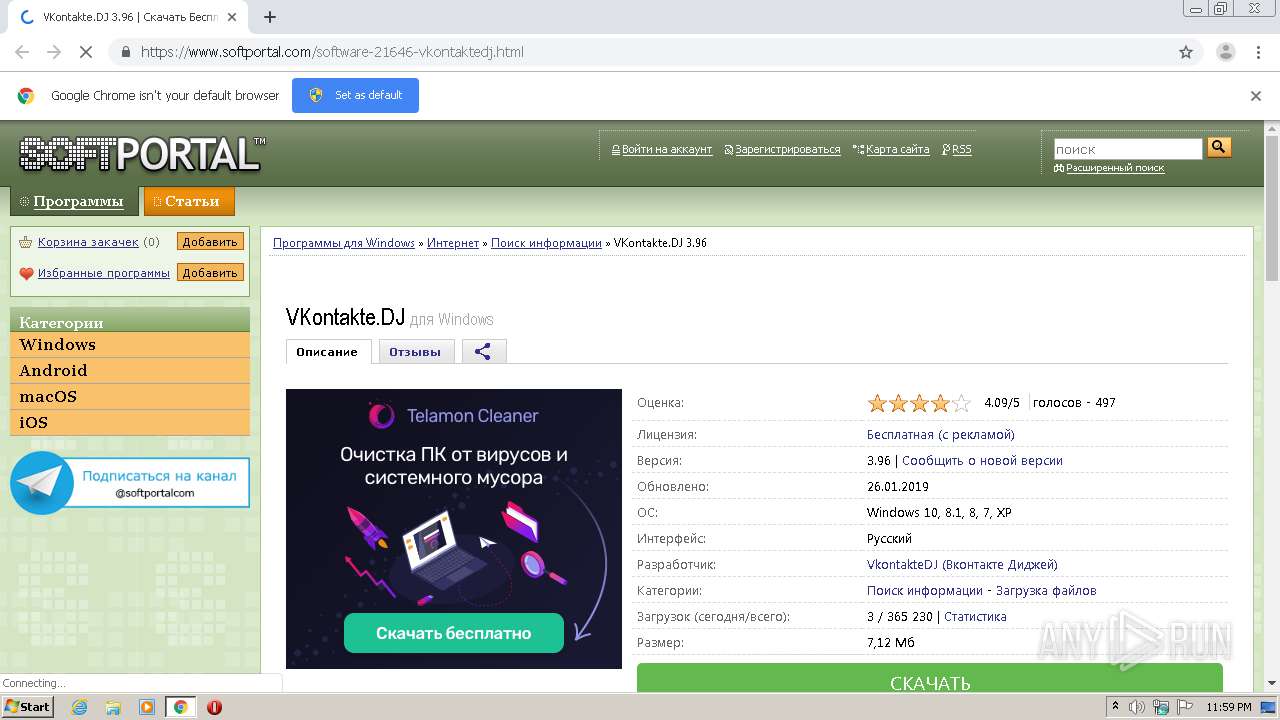Click Сообщить о новой версии link
The height and width of the screenshot is (720, 1280).
(982, 461)
